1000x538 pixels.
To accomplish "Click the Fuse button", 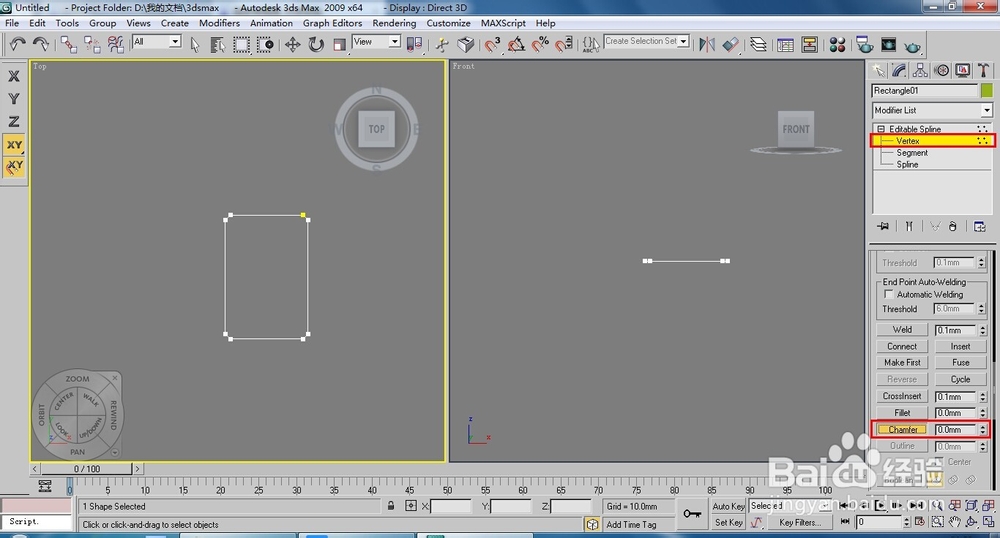I will tap(960, 362).
